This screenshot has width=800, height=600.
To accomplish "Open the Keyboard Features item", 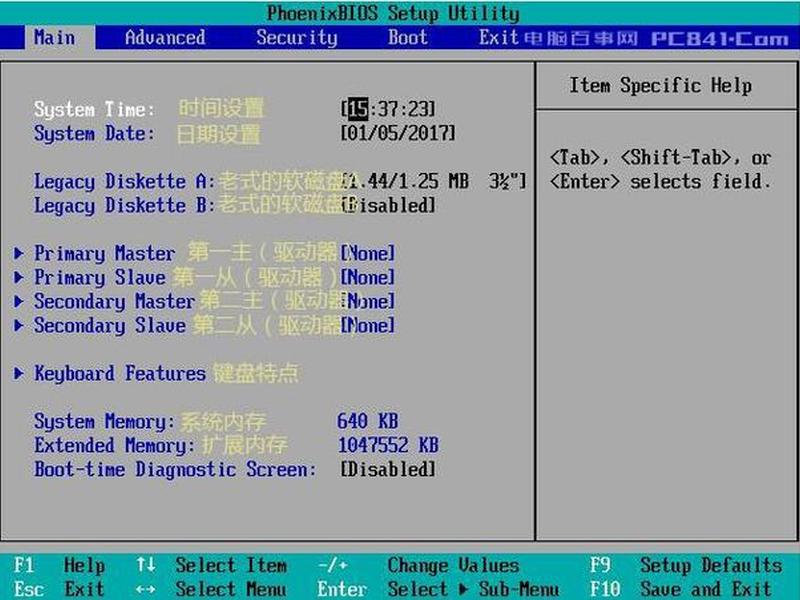I will point(120,373).
